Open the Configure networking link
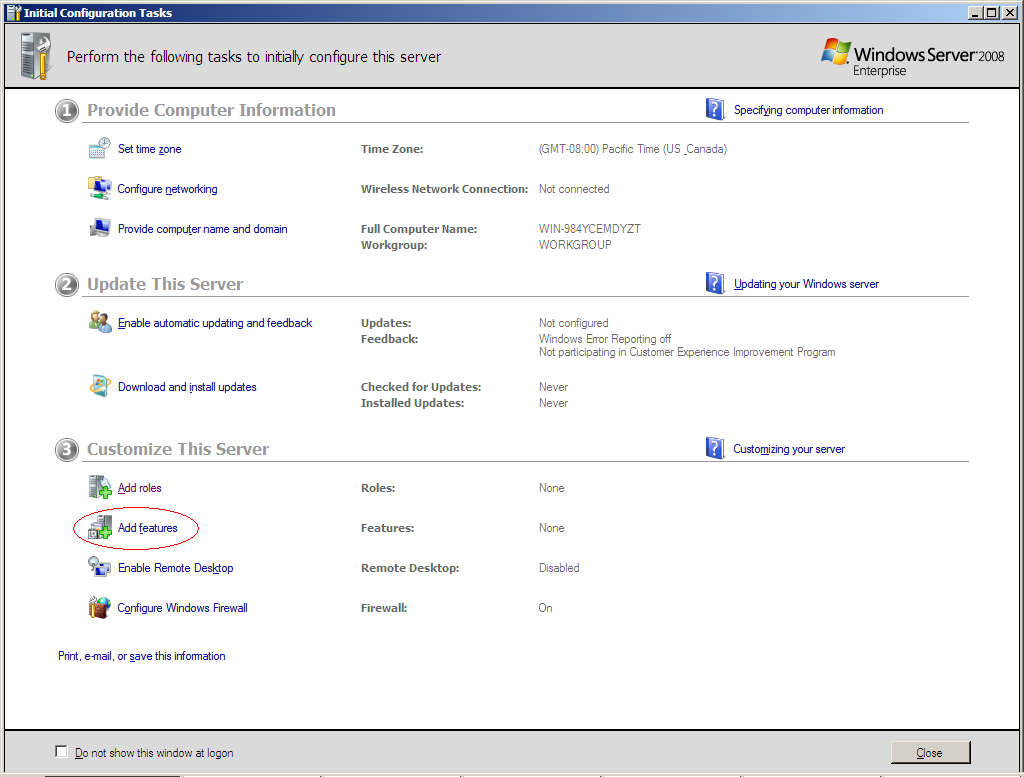1024x777 pixels. click(x=167, y=189)
